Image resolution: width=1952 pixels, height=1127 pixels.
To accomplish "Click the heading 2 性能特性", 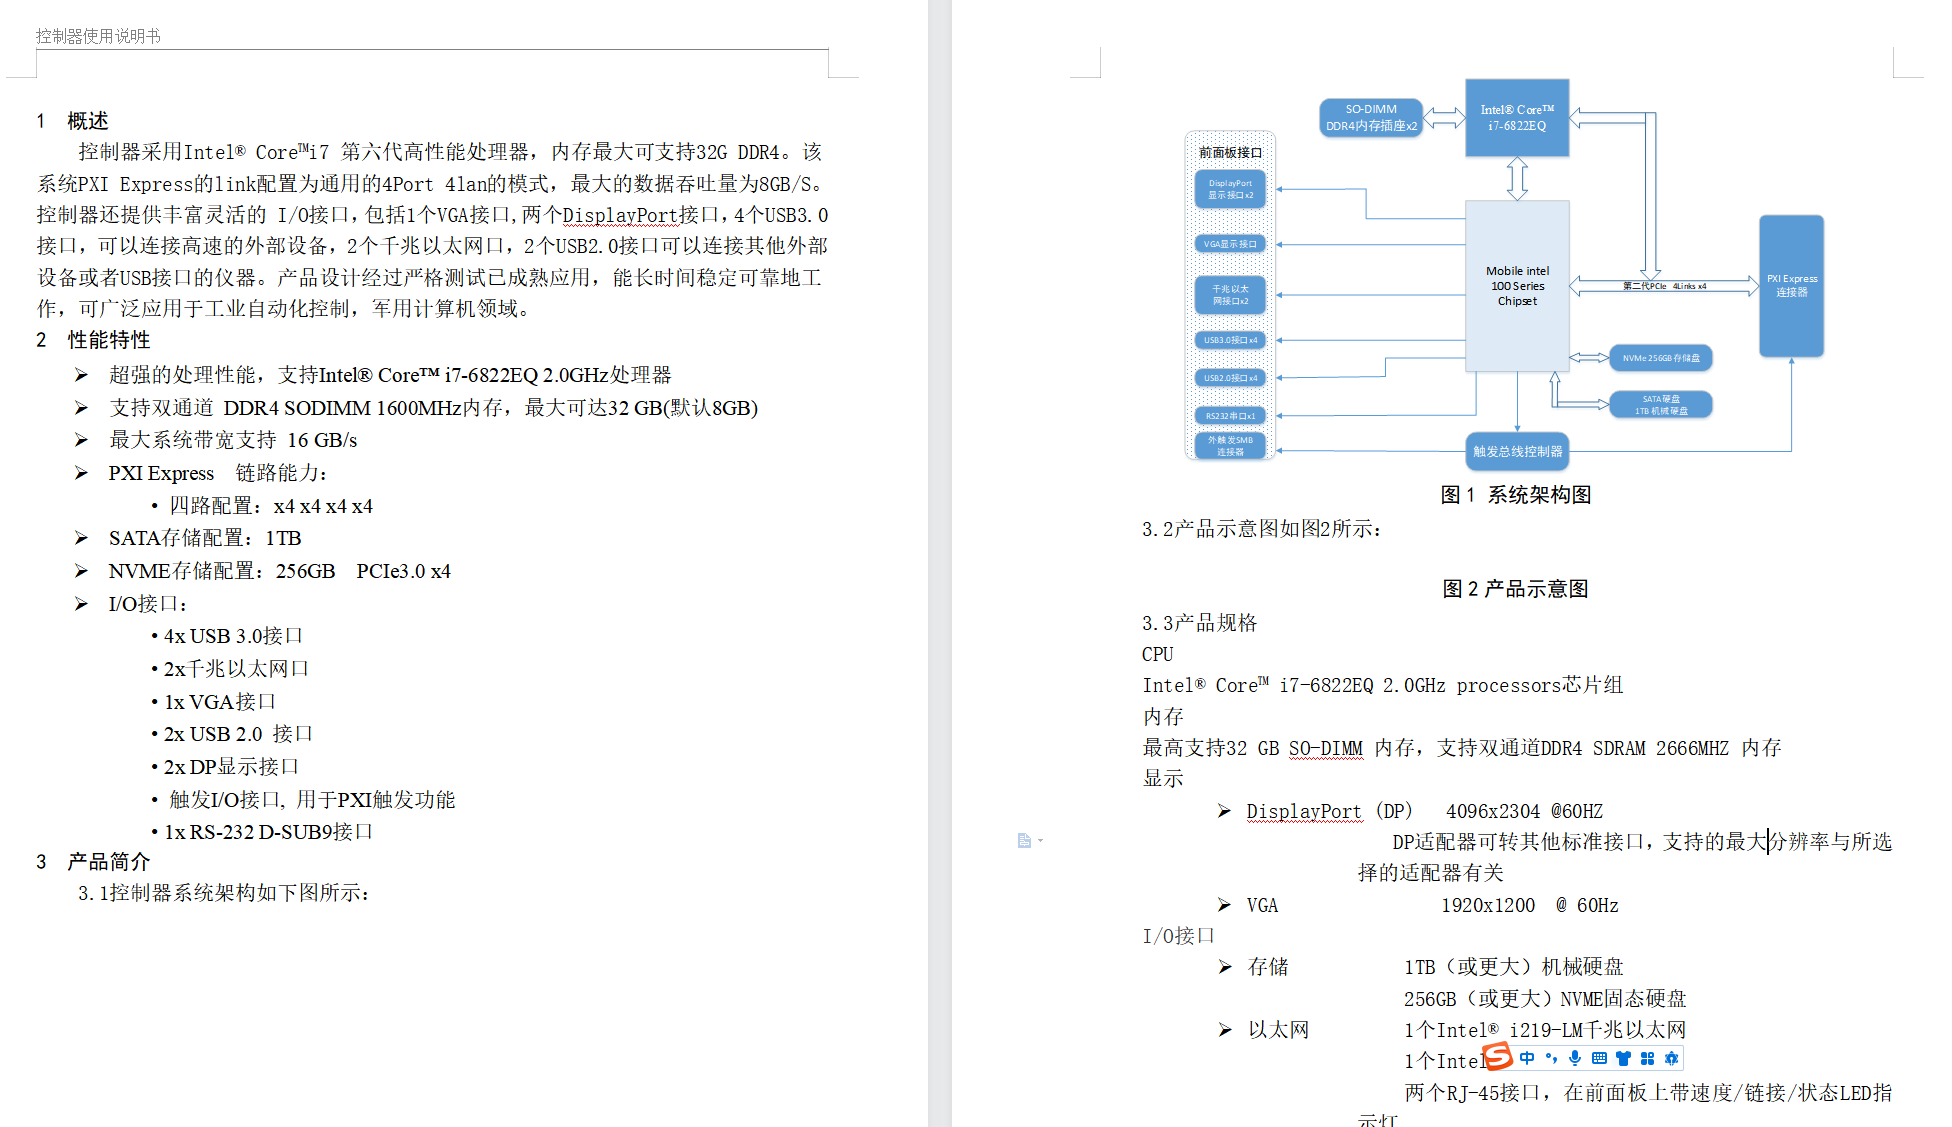I will (93, 340).
